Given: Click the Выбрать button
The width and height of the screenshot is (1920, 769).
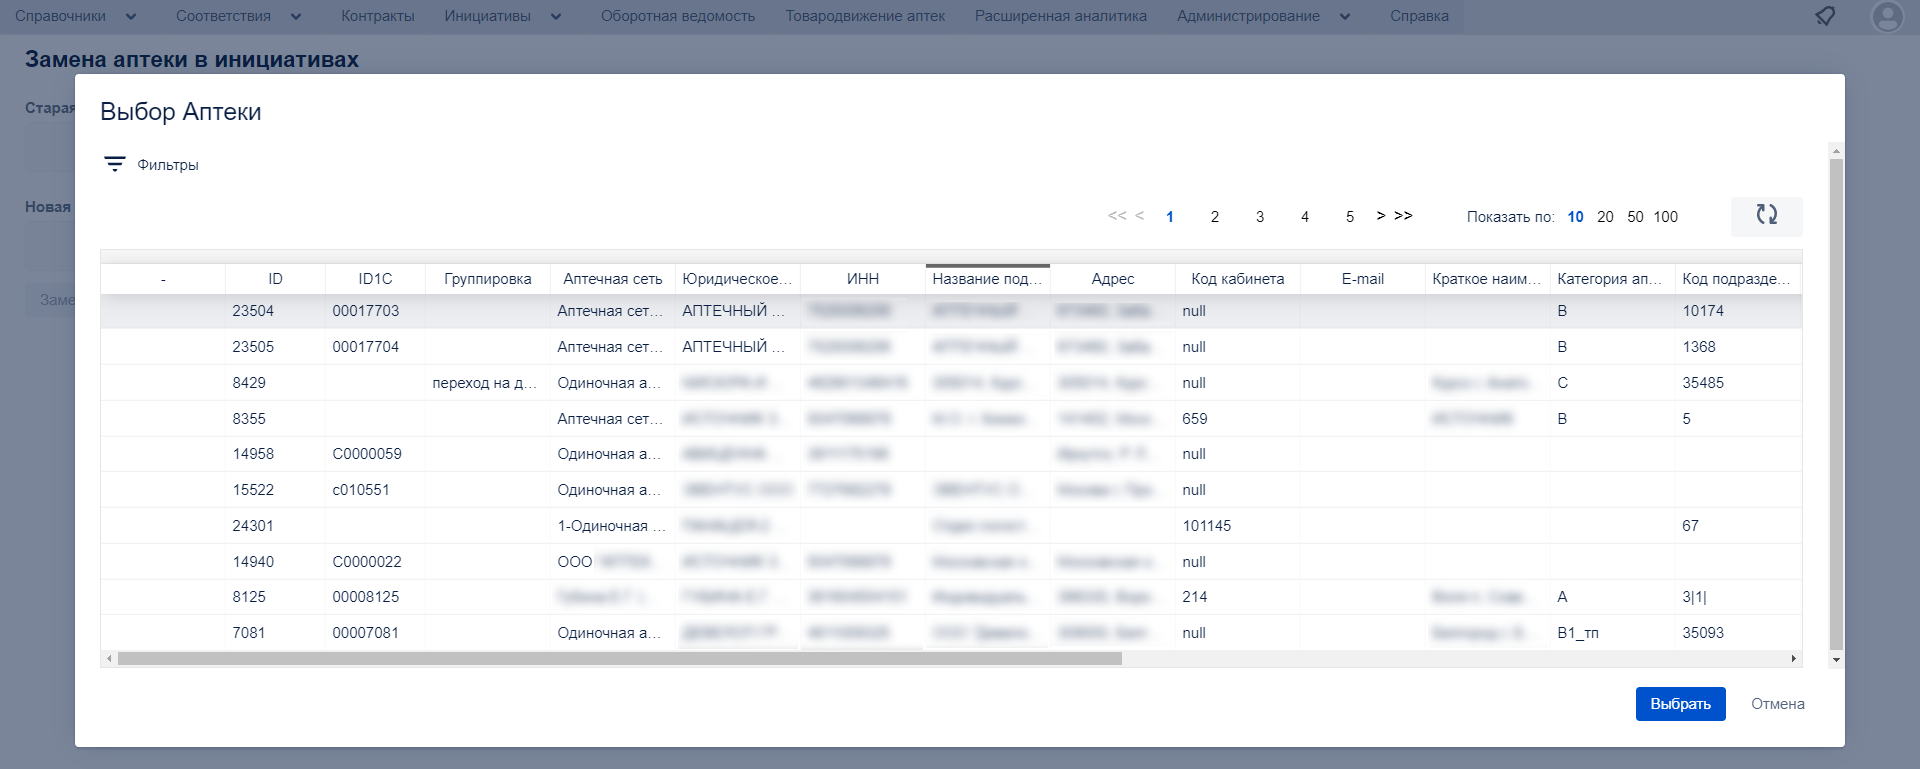Looking at the screenshot, I should 1680,704.
